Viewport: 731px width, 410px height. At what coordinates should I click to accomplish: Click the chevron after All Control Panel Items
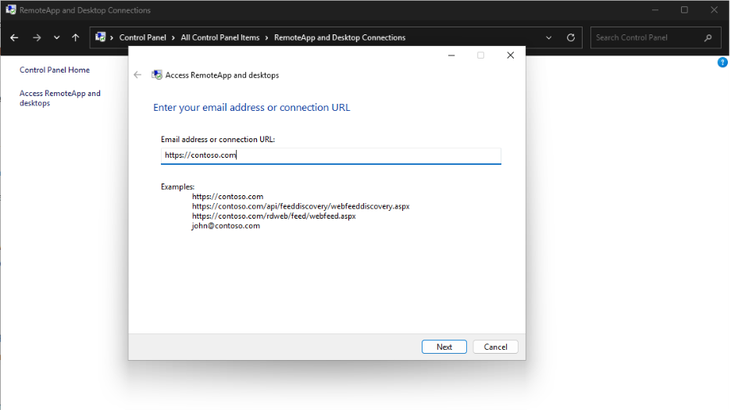pos(267,38)
